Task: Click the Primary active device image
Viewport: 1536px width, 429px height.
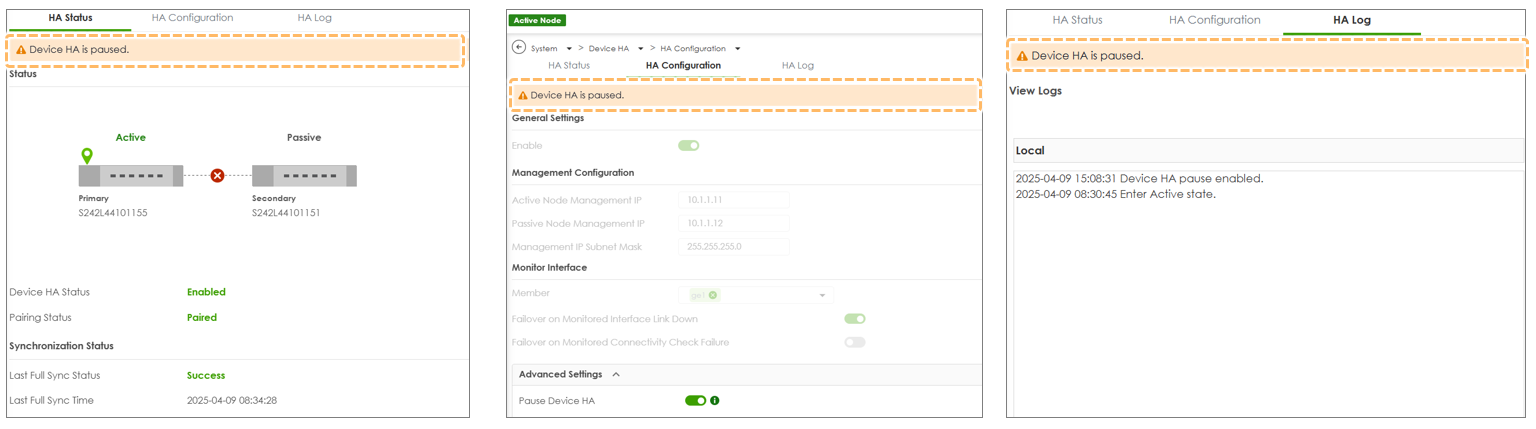Action: (131, 176)
